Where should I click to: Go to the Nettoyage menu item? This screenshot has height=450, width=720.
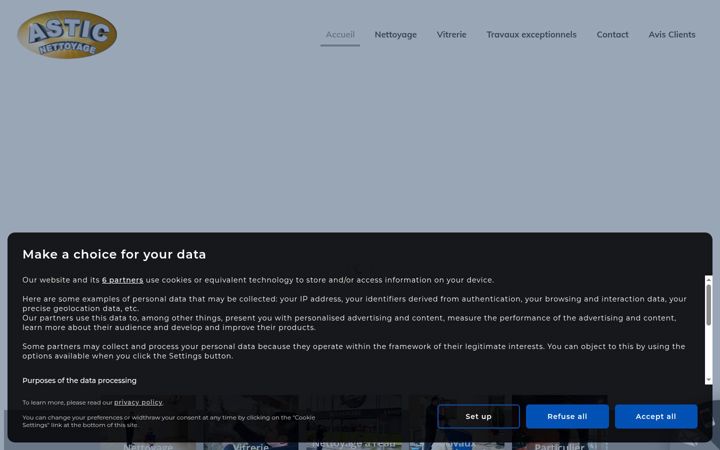tap(395, 34)
